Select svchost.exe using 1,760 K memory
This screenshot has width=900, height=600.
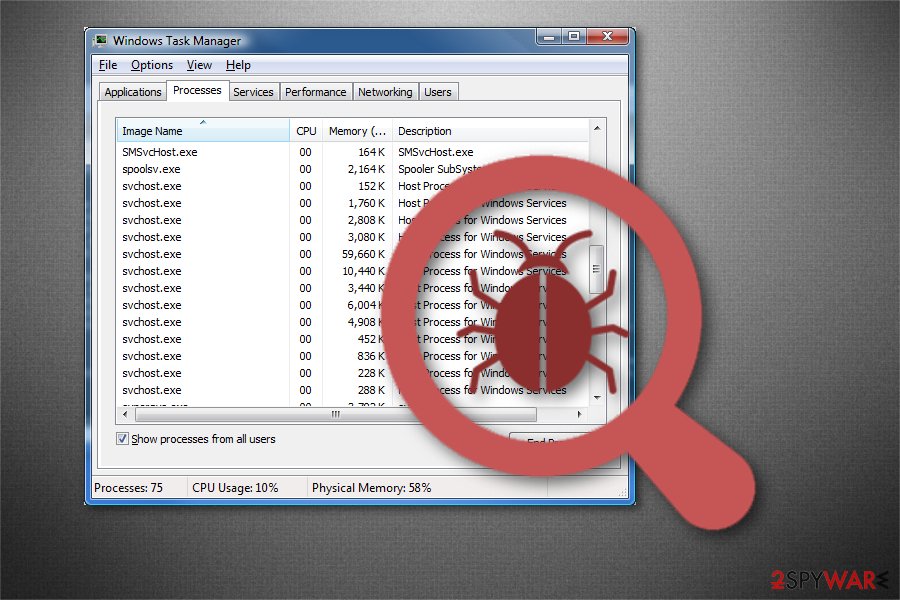[x=352, y=203]
